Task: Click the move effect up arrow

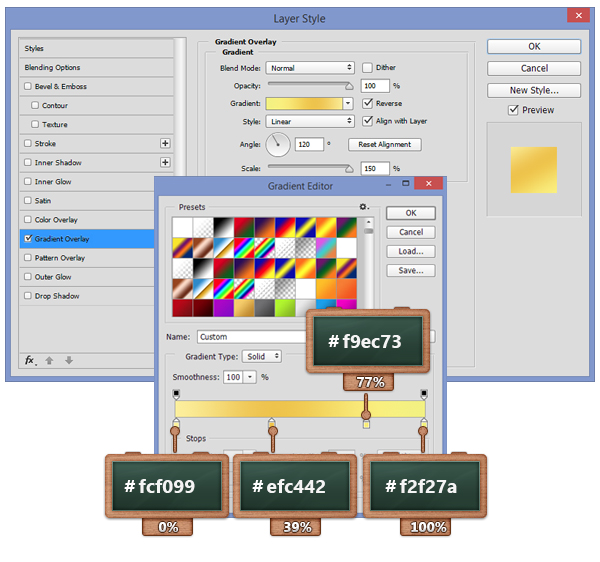Action: click(49, 360)
